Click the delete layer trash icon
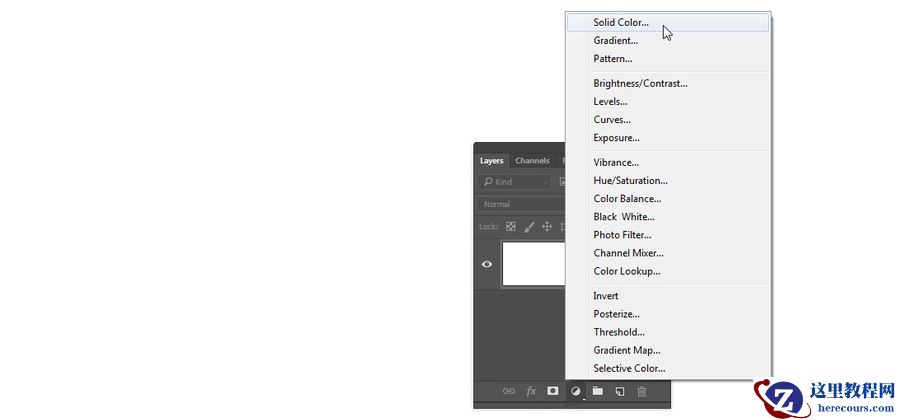Screen dimensions: 900x420 [x=642, y=391]
